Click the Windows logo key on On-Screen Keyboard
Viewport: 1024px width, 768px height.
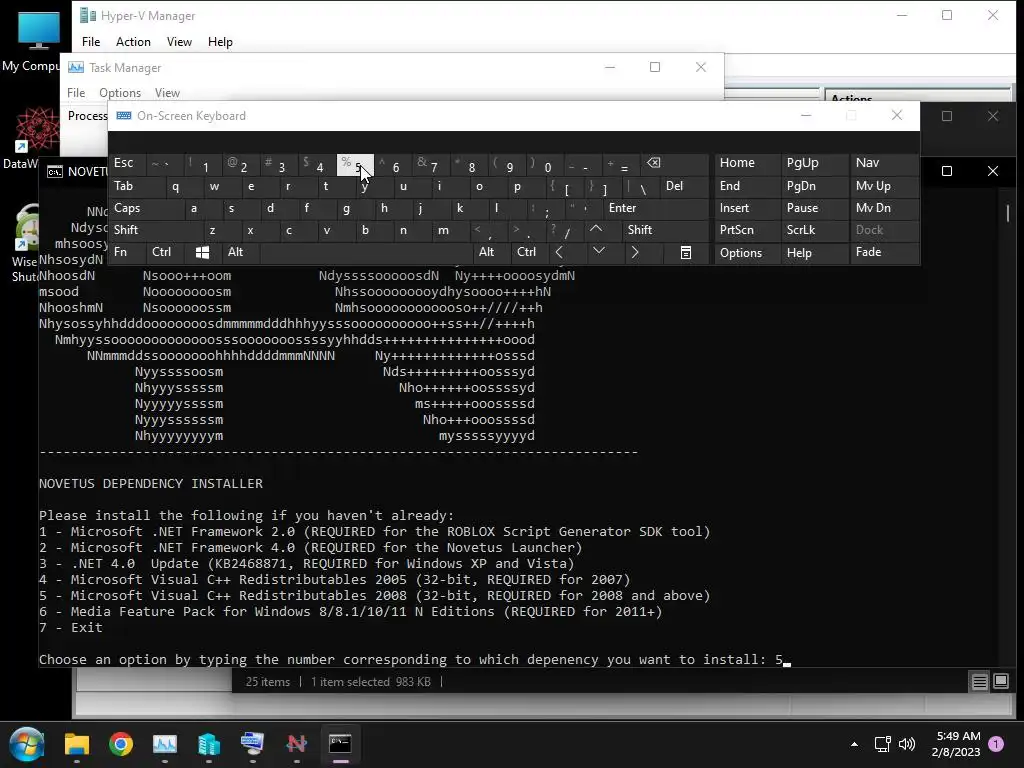(x=202, y=252)
